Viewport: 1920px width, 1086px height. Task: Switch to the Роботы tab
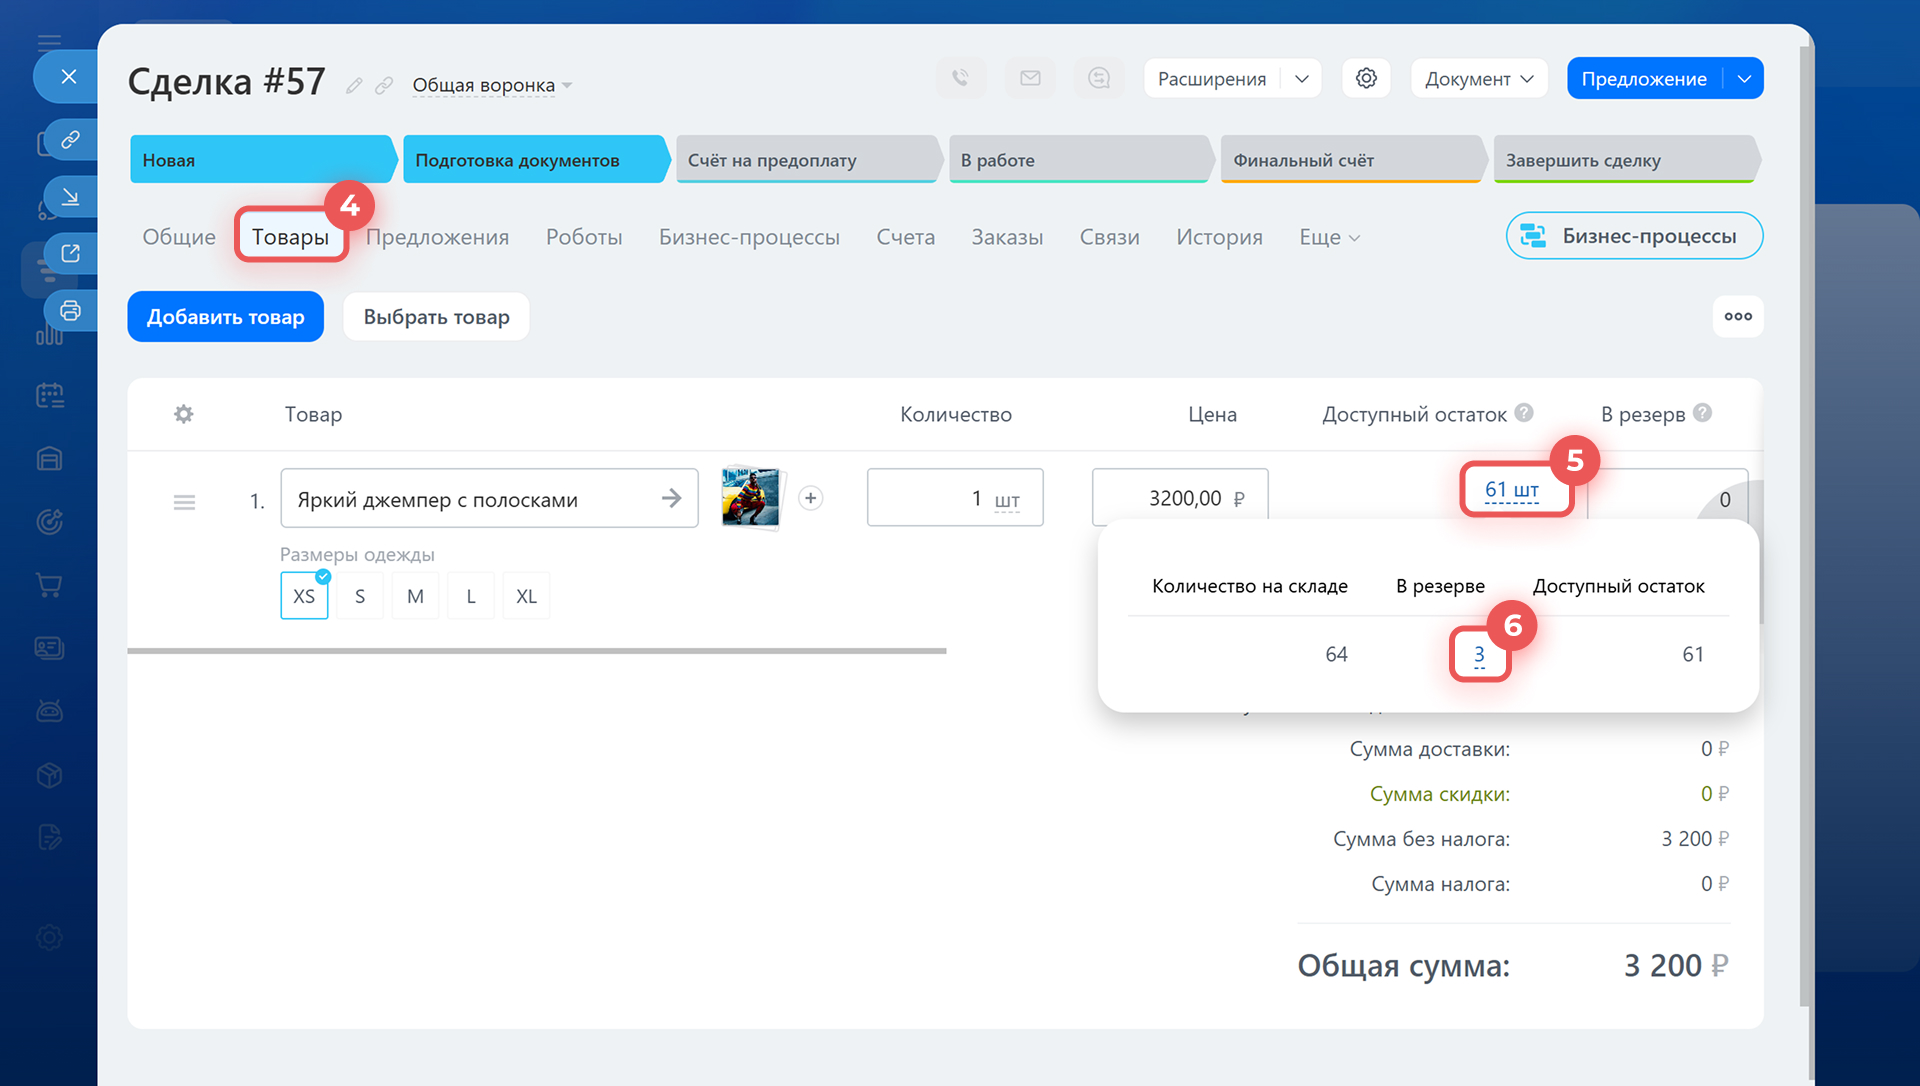coord(584,237)
